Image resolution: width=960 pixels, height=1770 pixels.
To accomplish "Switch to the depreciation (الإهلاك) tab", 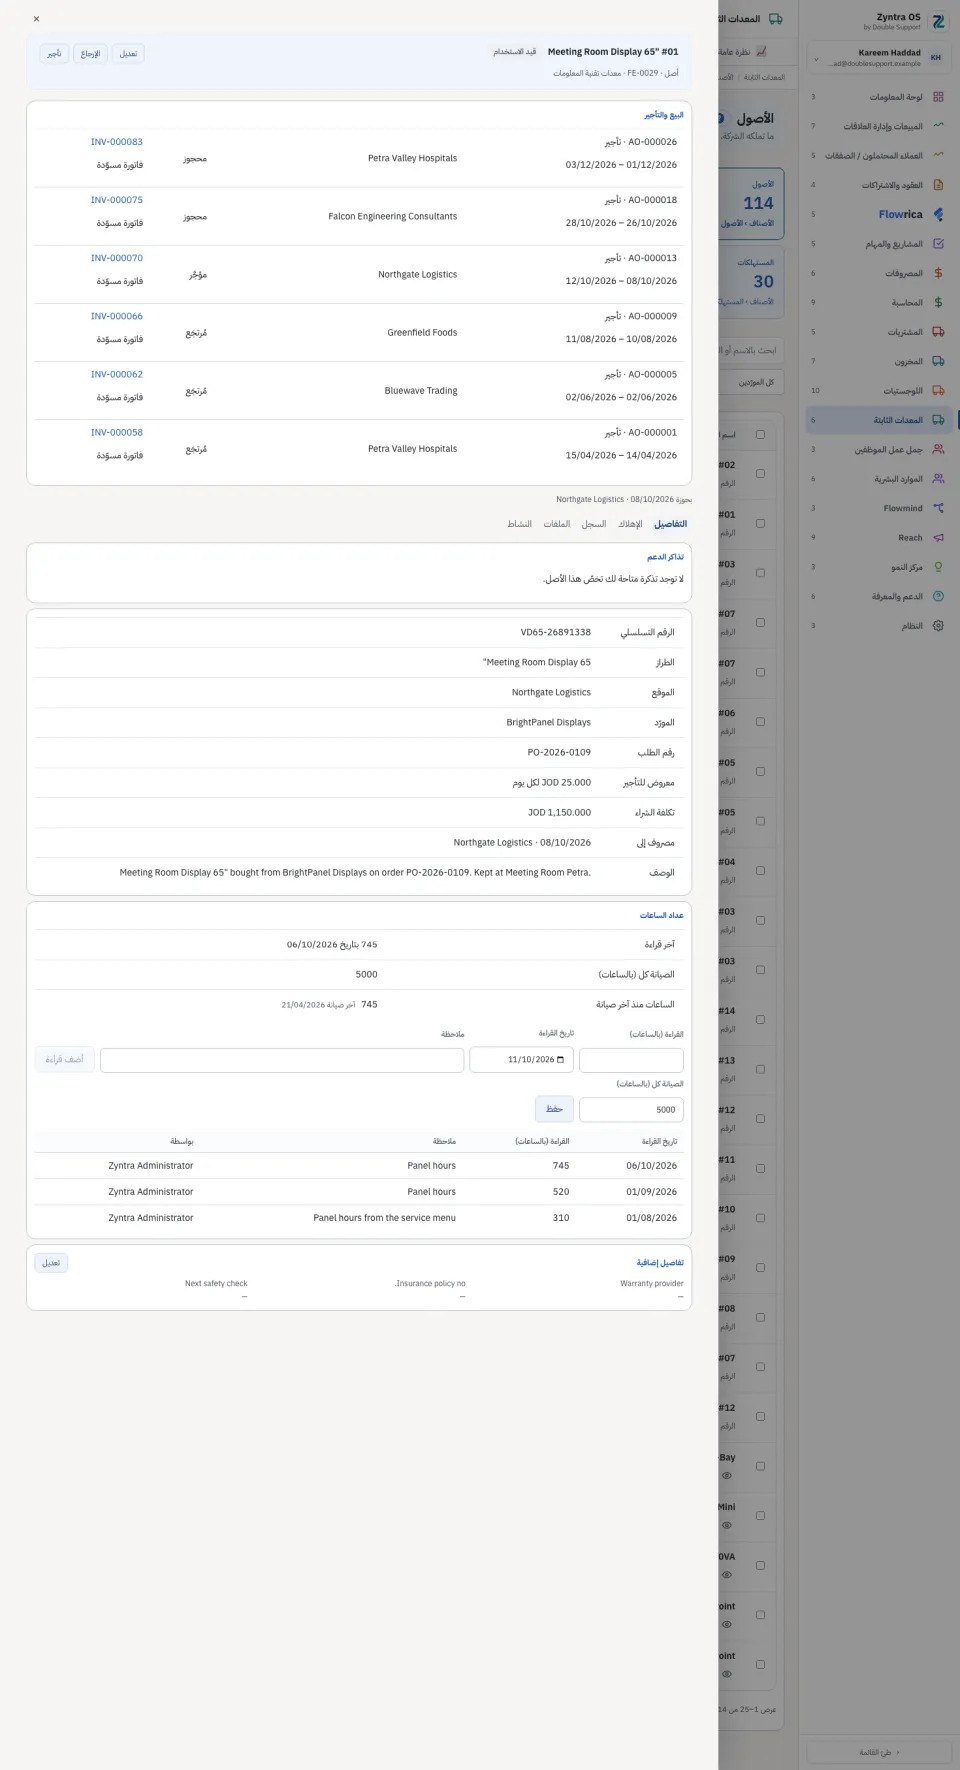I will (630, 524).
